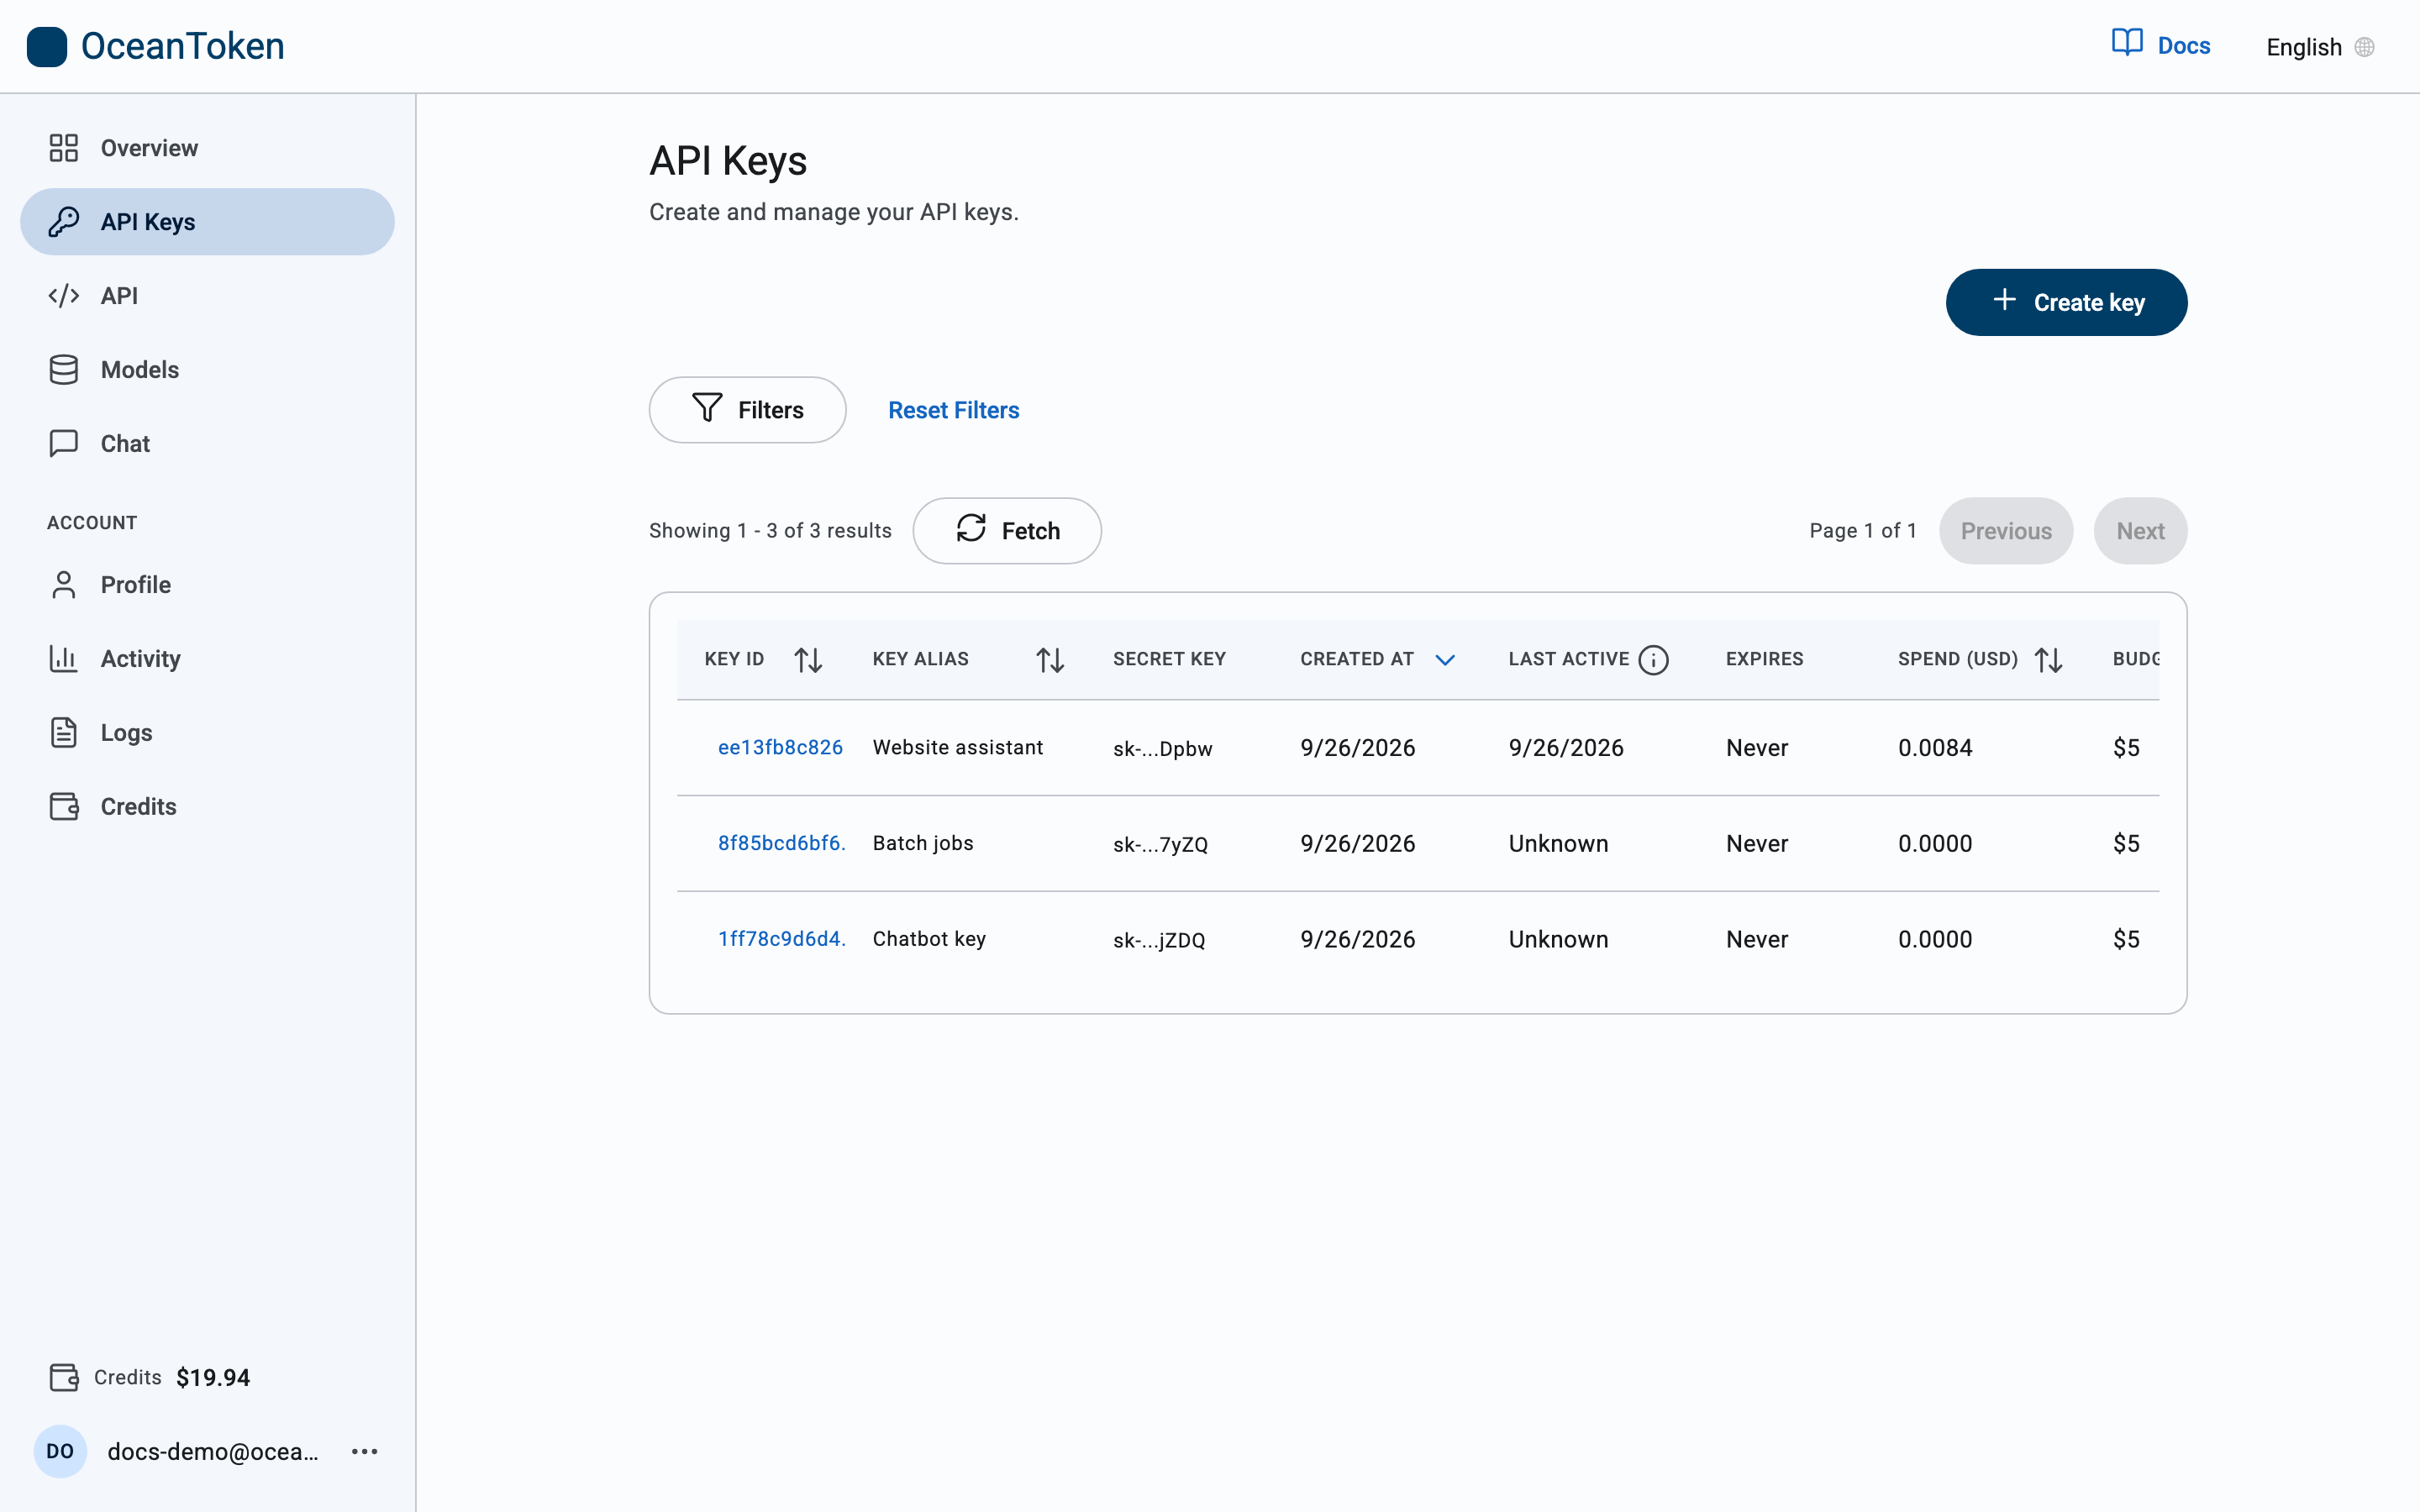The height and width of the screenshot is (1512, 2420).
Task: Go to Overview in the sidebar
Action: (x=207, y=148)
